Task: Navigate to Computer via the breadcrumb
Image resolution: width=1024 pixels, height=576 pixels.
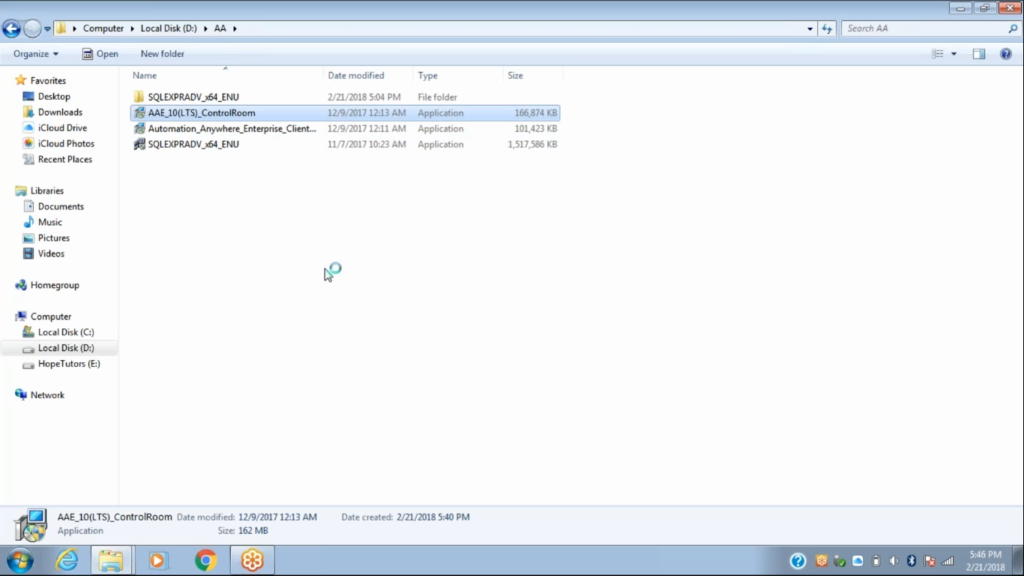Action: (104, 28)
